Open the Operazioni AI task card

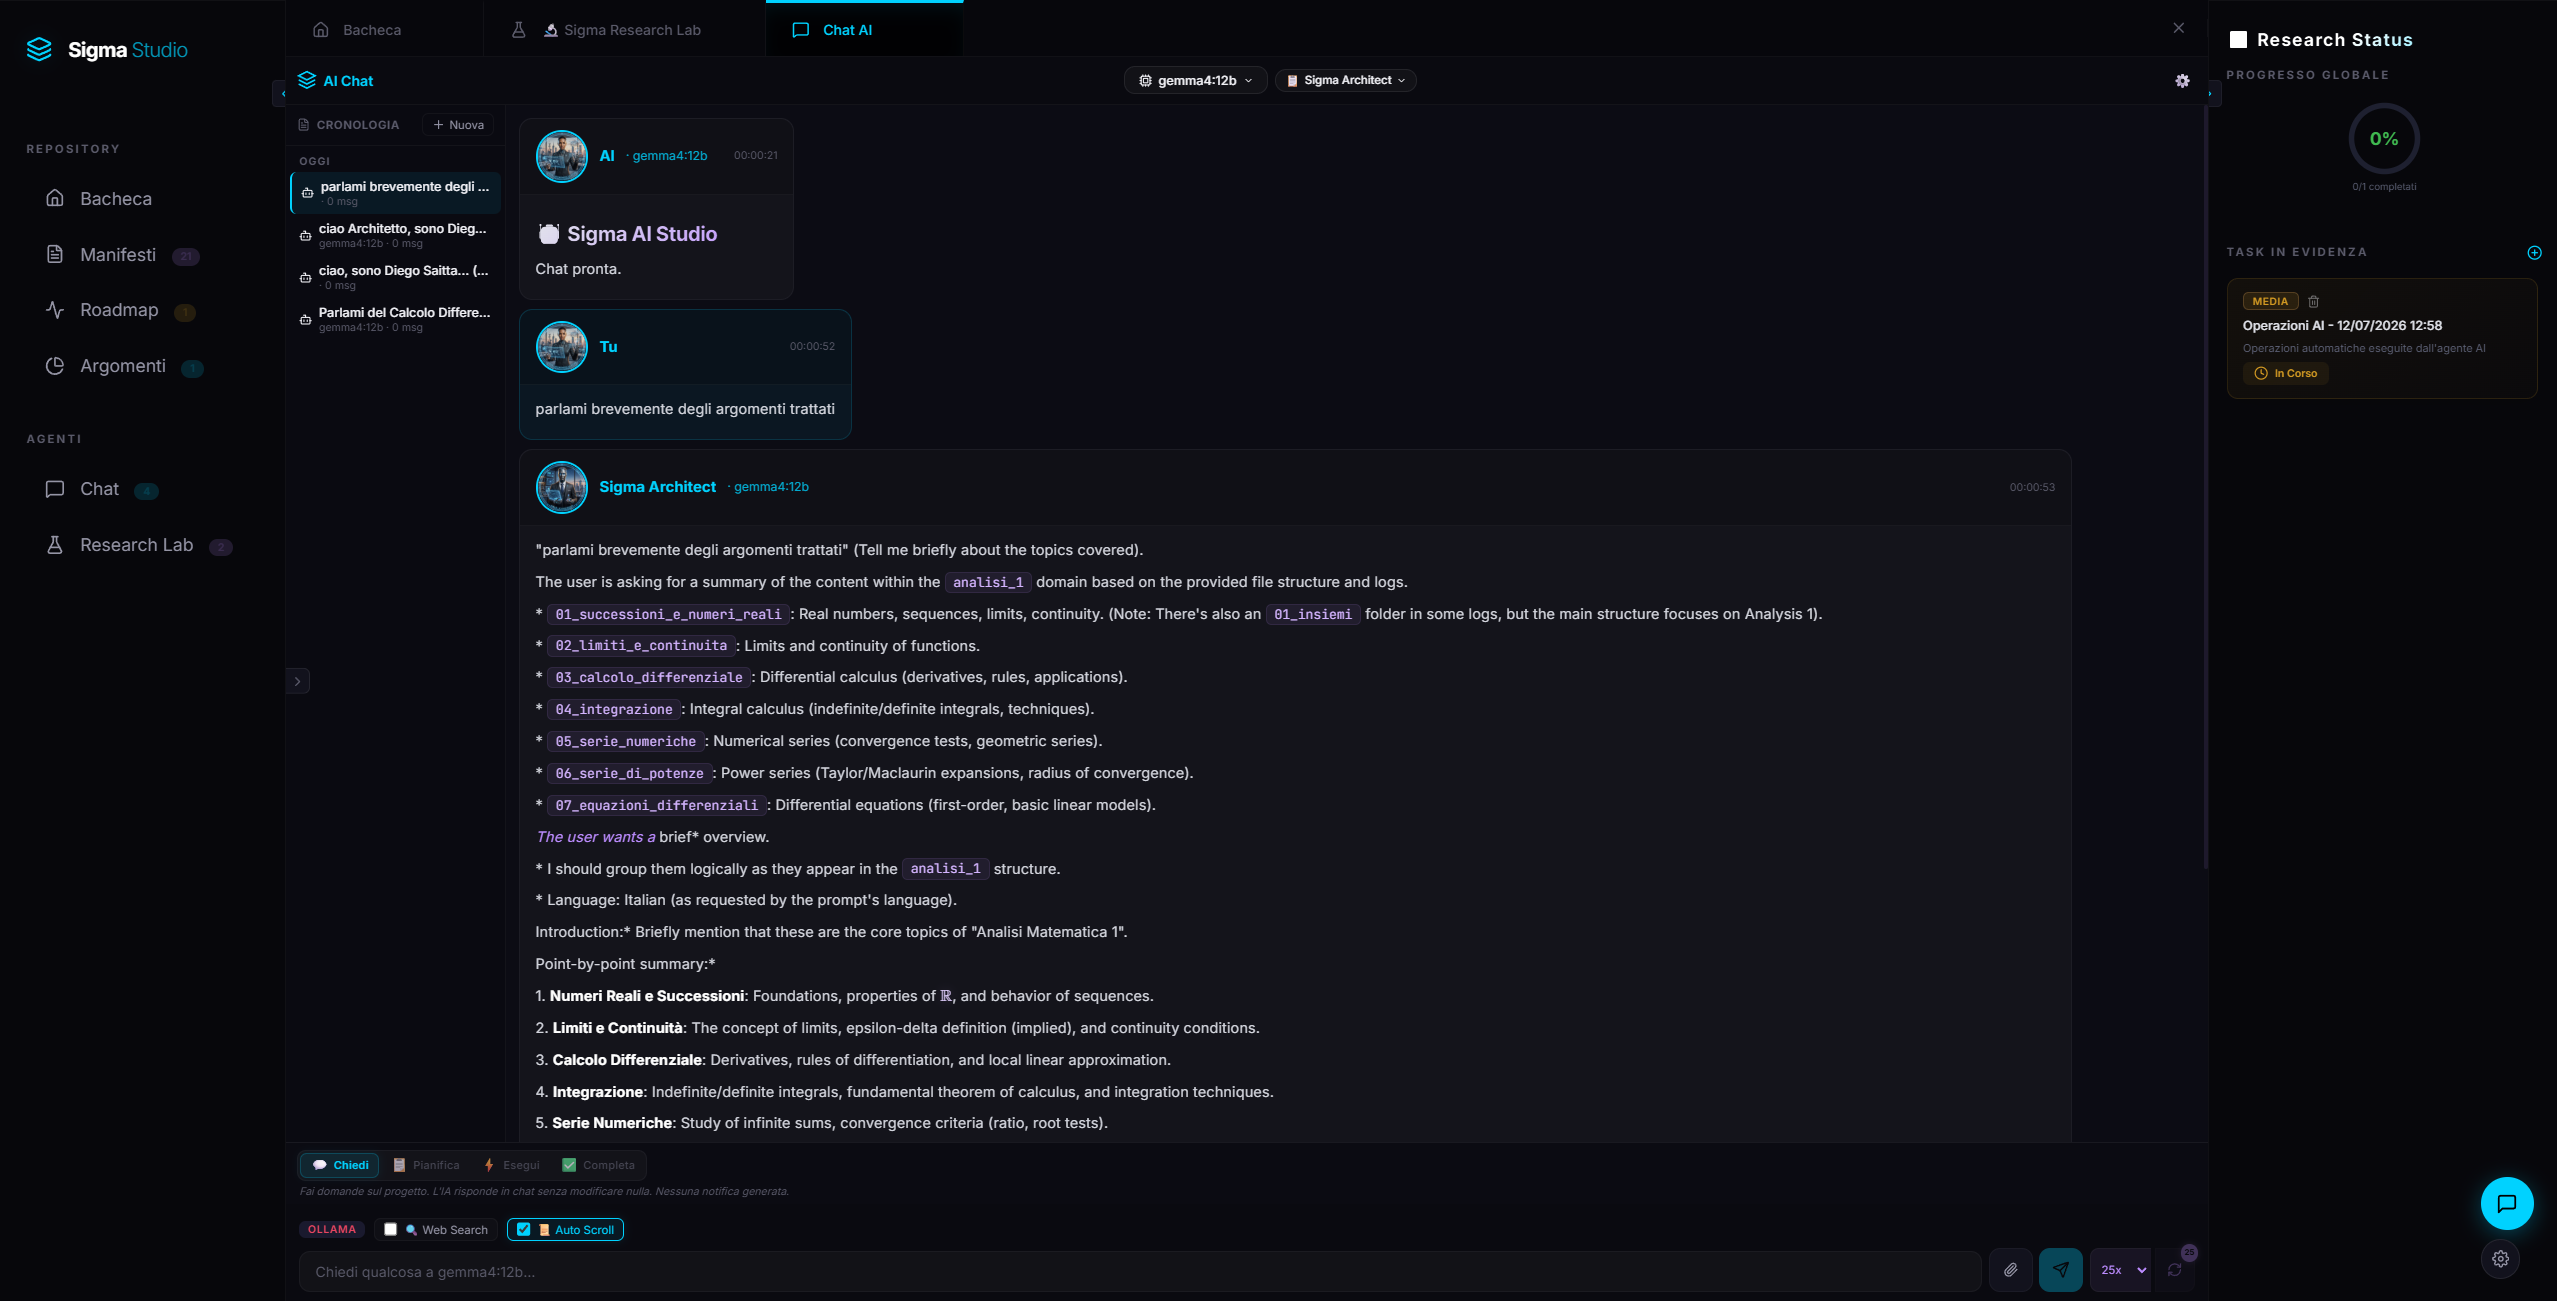click(2381, 338)
